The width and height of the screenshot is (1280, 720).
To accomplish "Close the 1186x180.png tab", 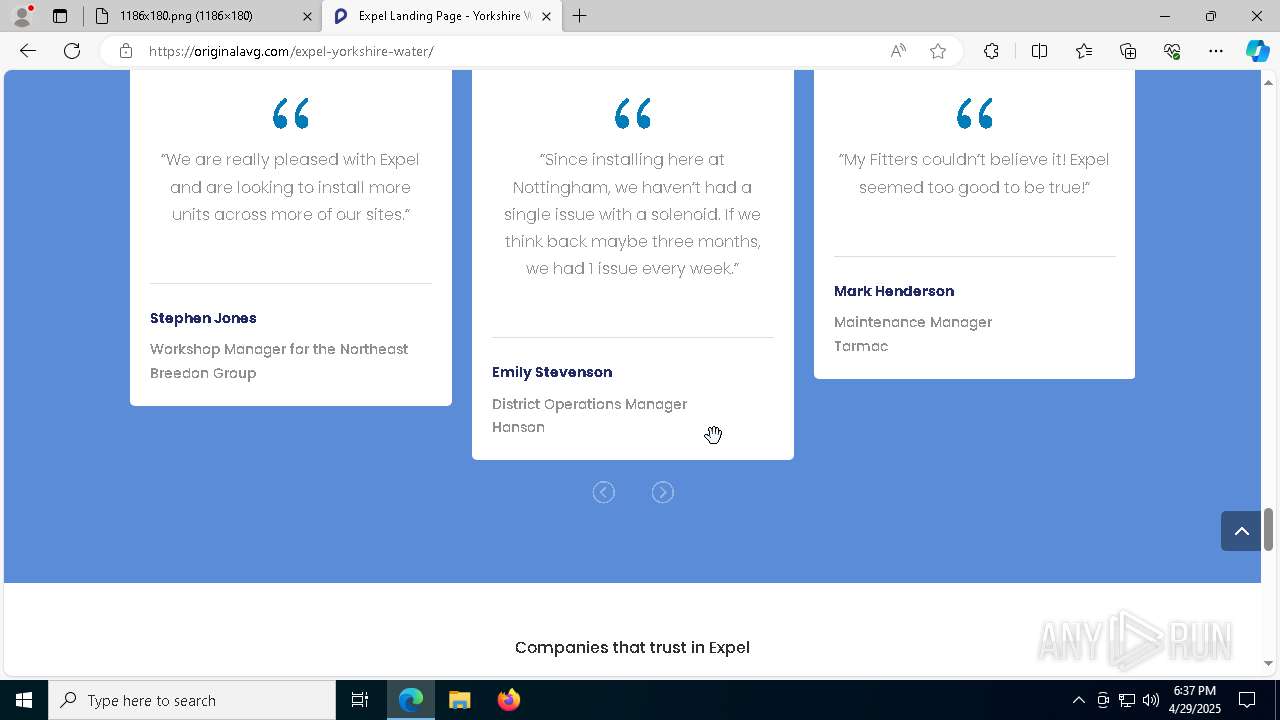I will click(307, 16).
